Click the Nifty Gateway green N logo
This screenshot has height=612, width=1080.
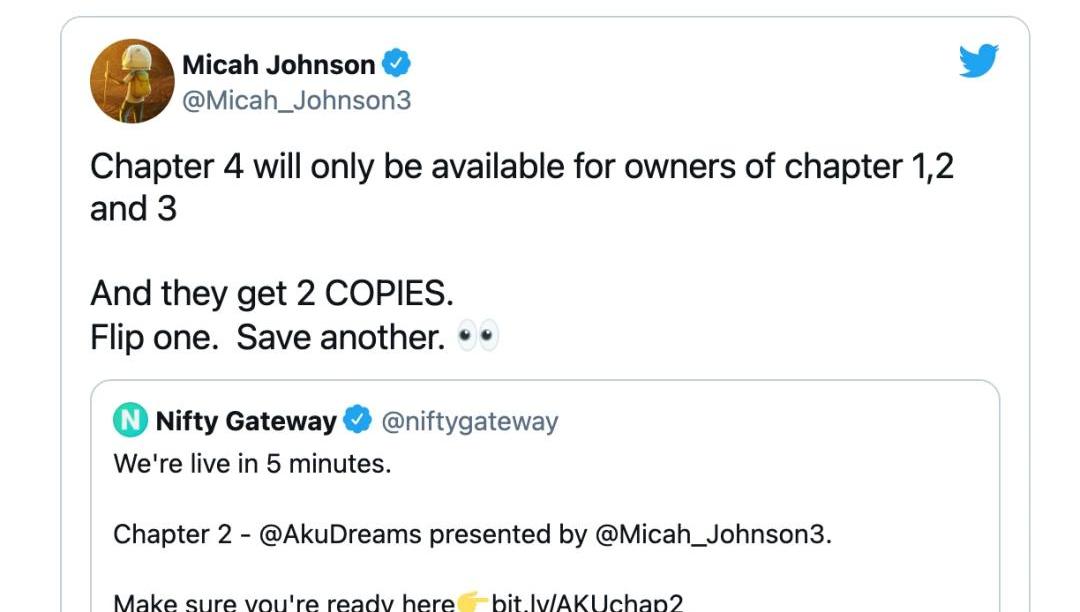coord(130,421)
